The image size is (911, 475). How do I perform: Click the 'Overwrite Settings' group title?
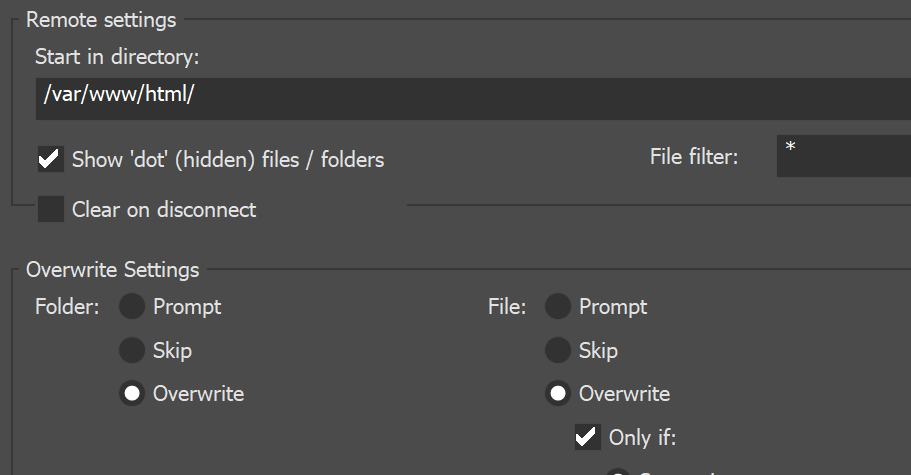coord(113,270)
